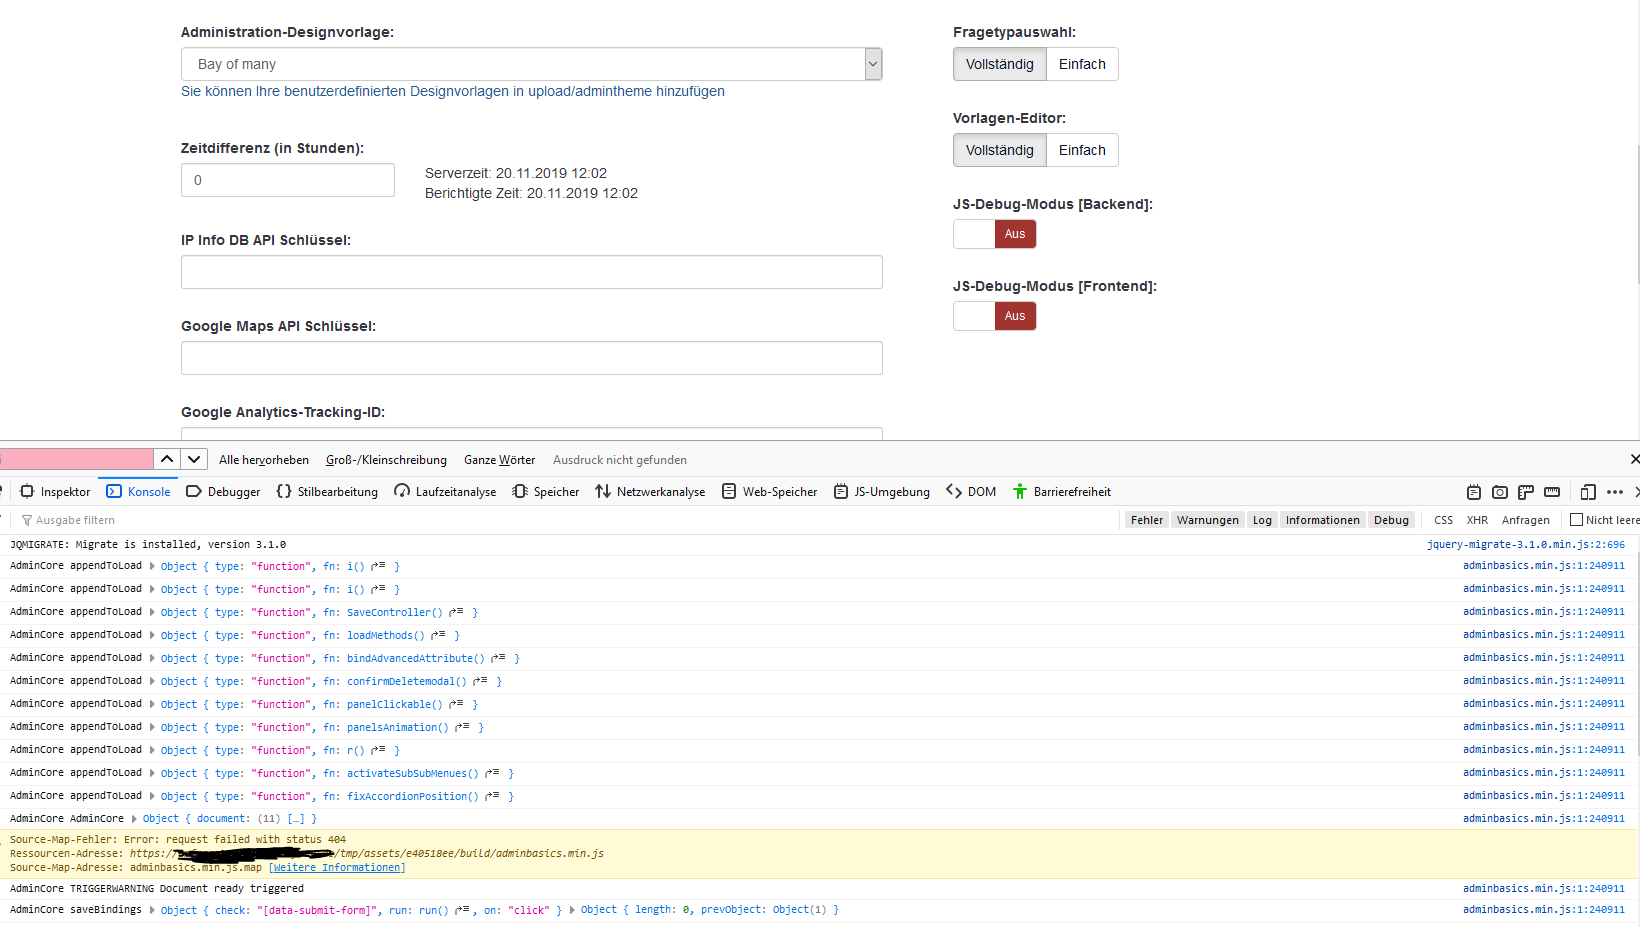Open the JS-Umgebung tab
The width and height of the screenshot is (1640, 927).
click(882, 492)
